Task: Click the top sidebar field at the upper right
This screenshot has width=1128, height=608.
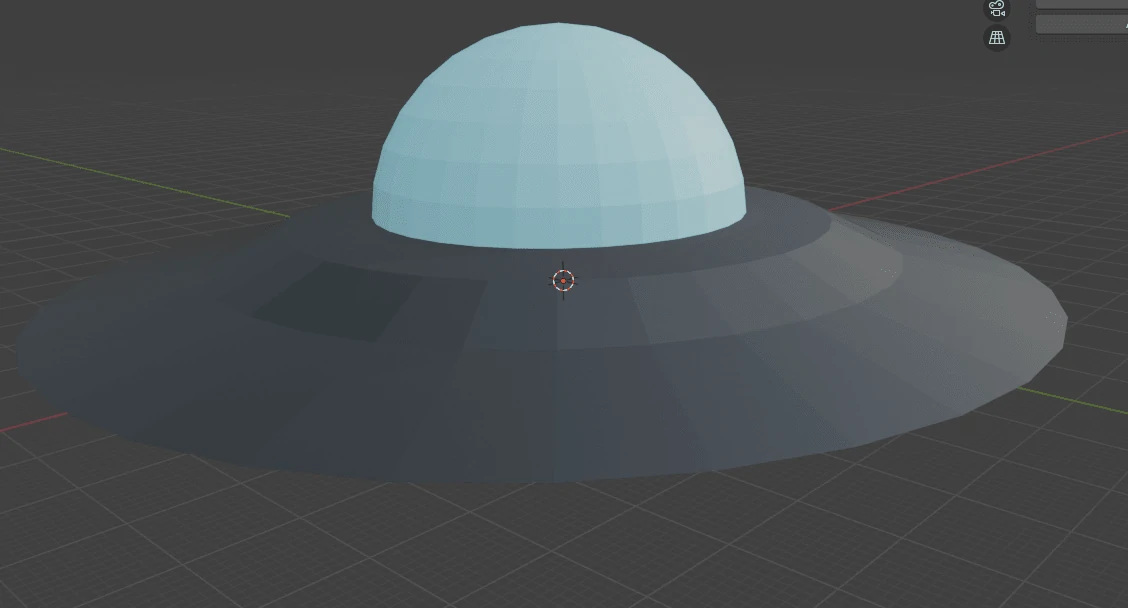Action: (1081, 4)
